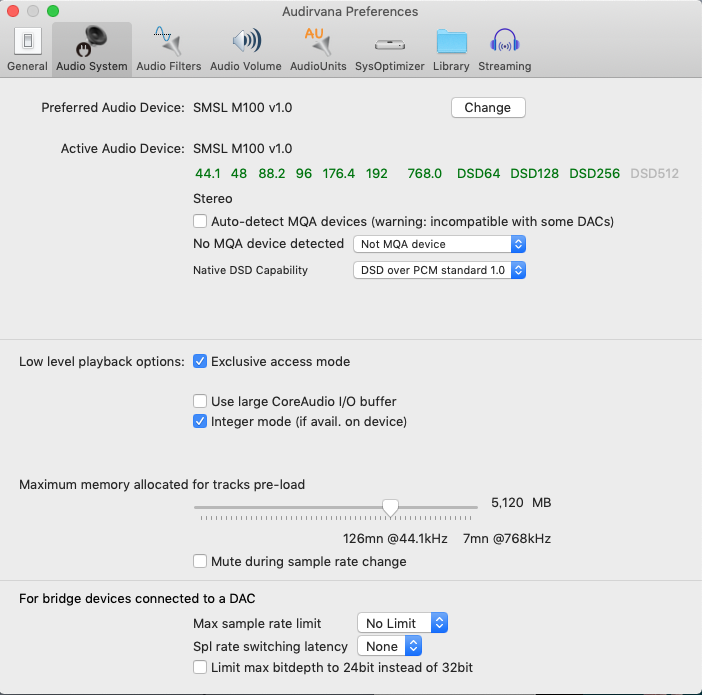Click the 768.0 sample rate label
The image size is (702, 695).
(x=424, y=173)
